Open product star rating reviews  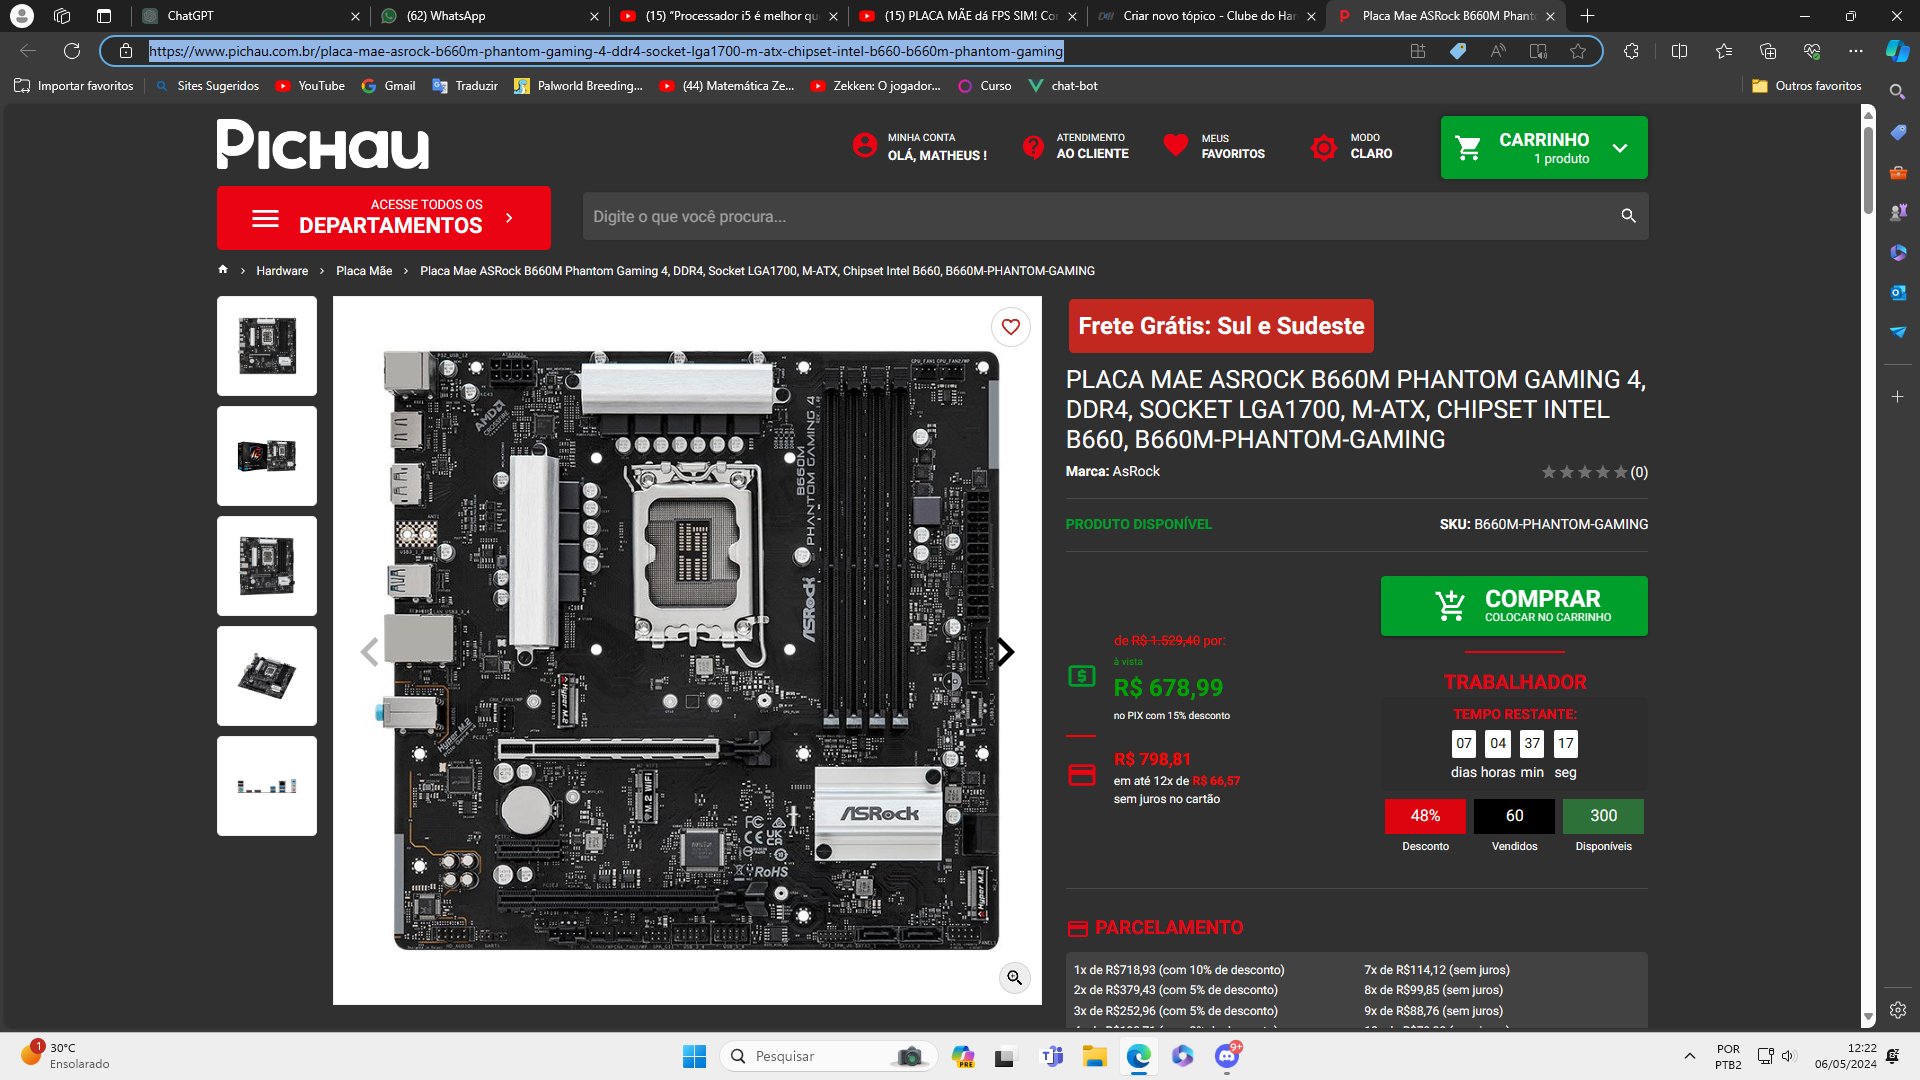point(1594,472)
